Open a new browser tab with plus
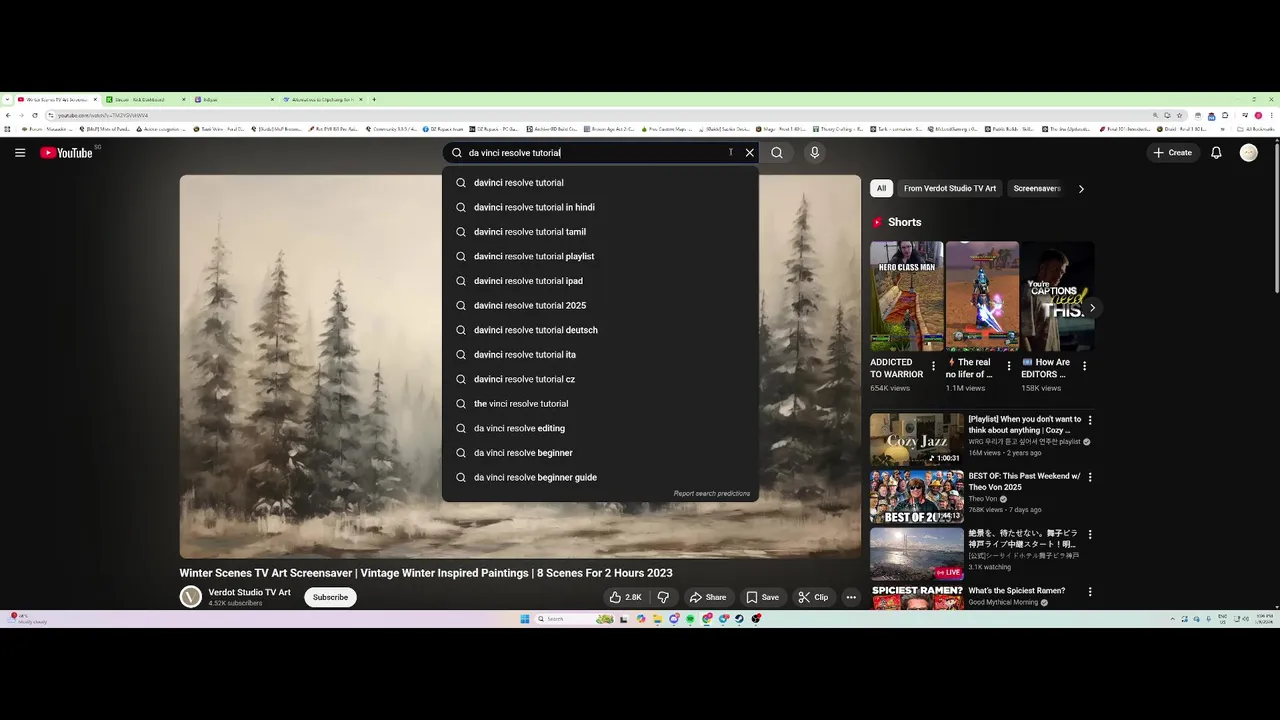 374,99
